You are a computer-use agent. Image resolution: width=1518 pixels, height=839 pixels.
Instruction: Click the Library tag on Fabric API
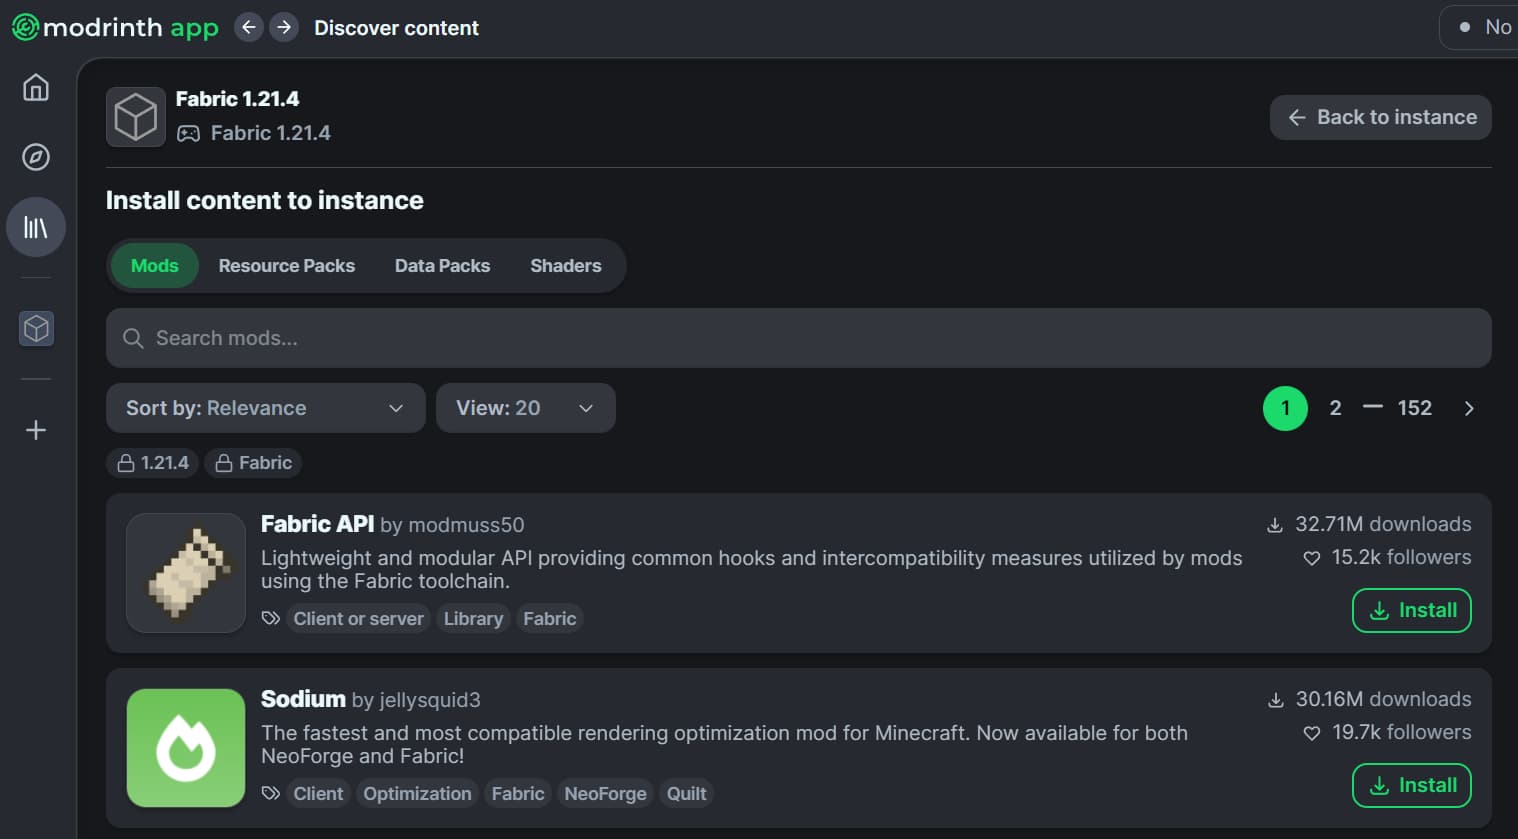click(473, 619)
